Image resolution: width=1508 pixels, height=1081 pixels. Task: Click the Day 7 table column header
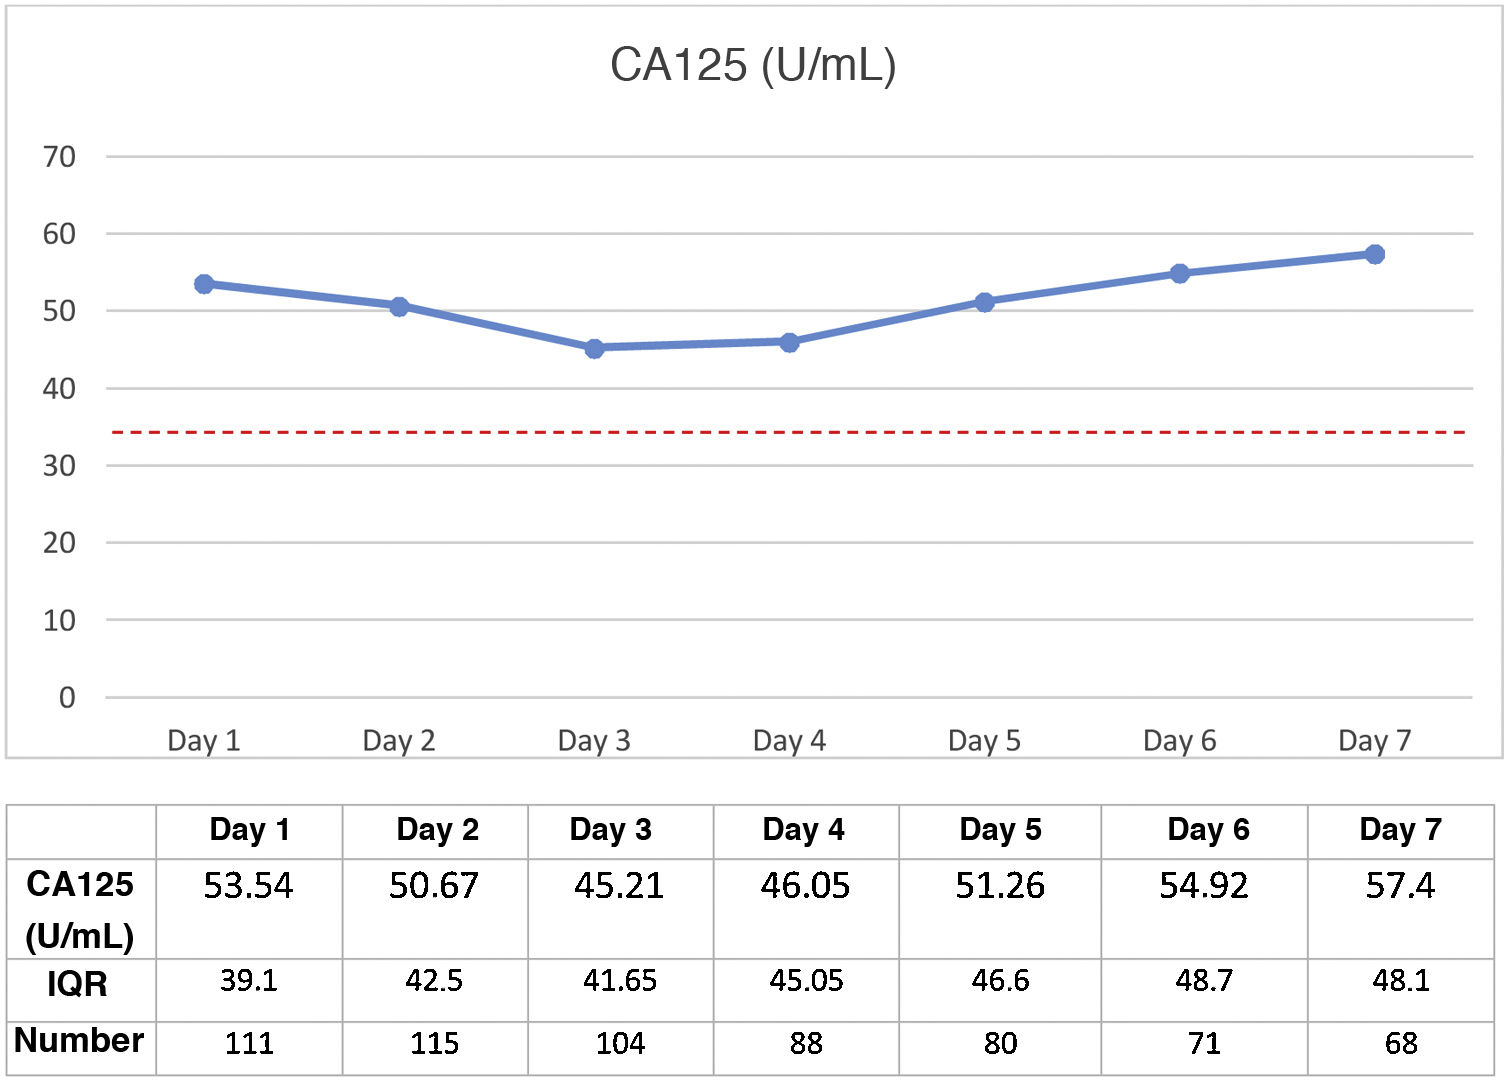pos(1400,830)
